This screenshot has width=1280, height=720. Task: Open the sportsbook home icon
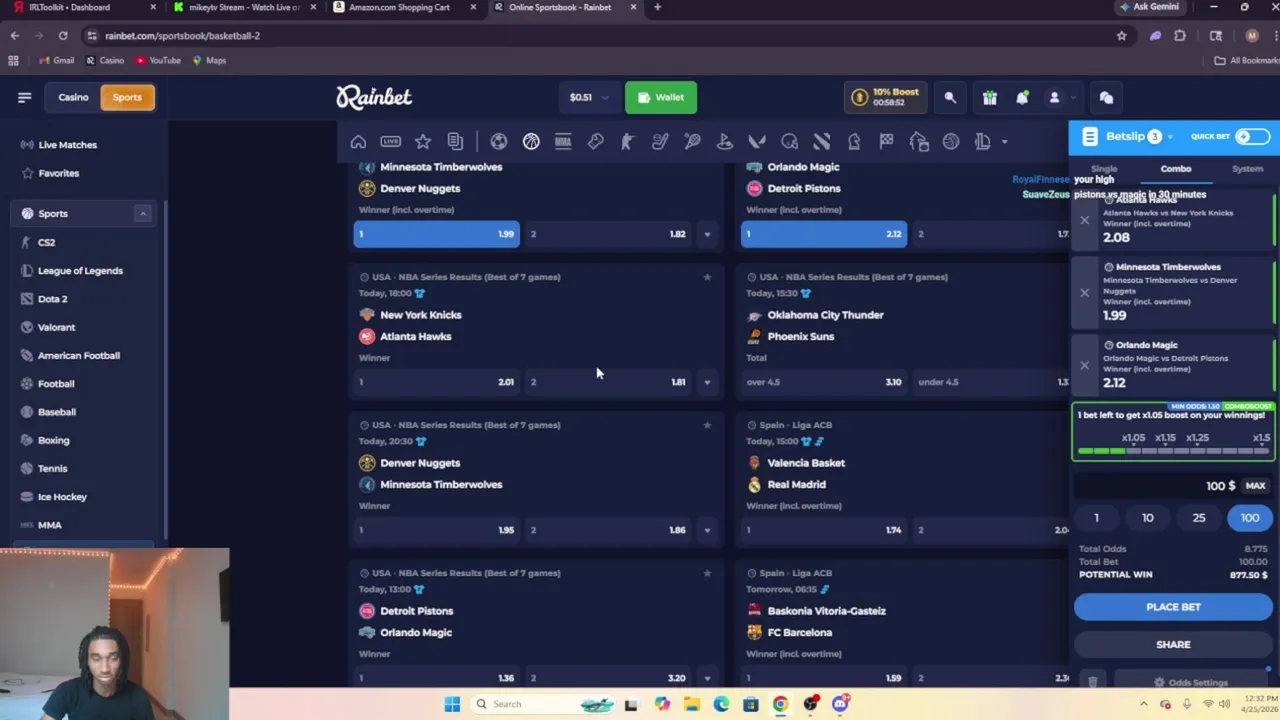click(x=358, y=142)
